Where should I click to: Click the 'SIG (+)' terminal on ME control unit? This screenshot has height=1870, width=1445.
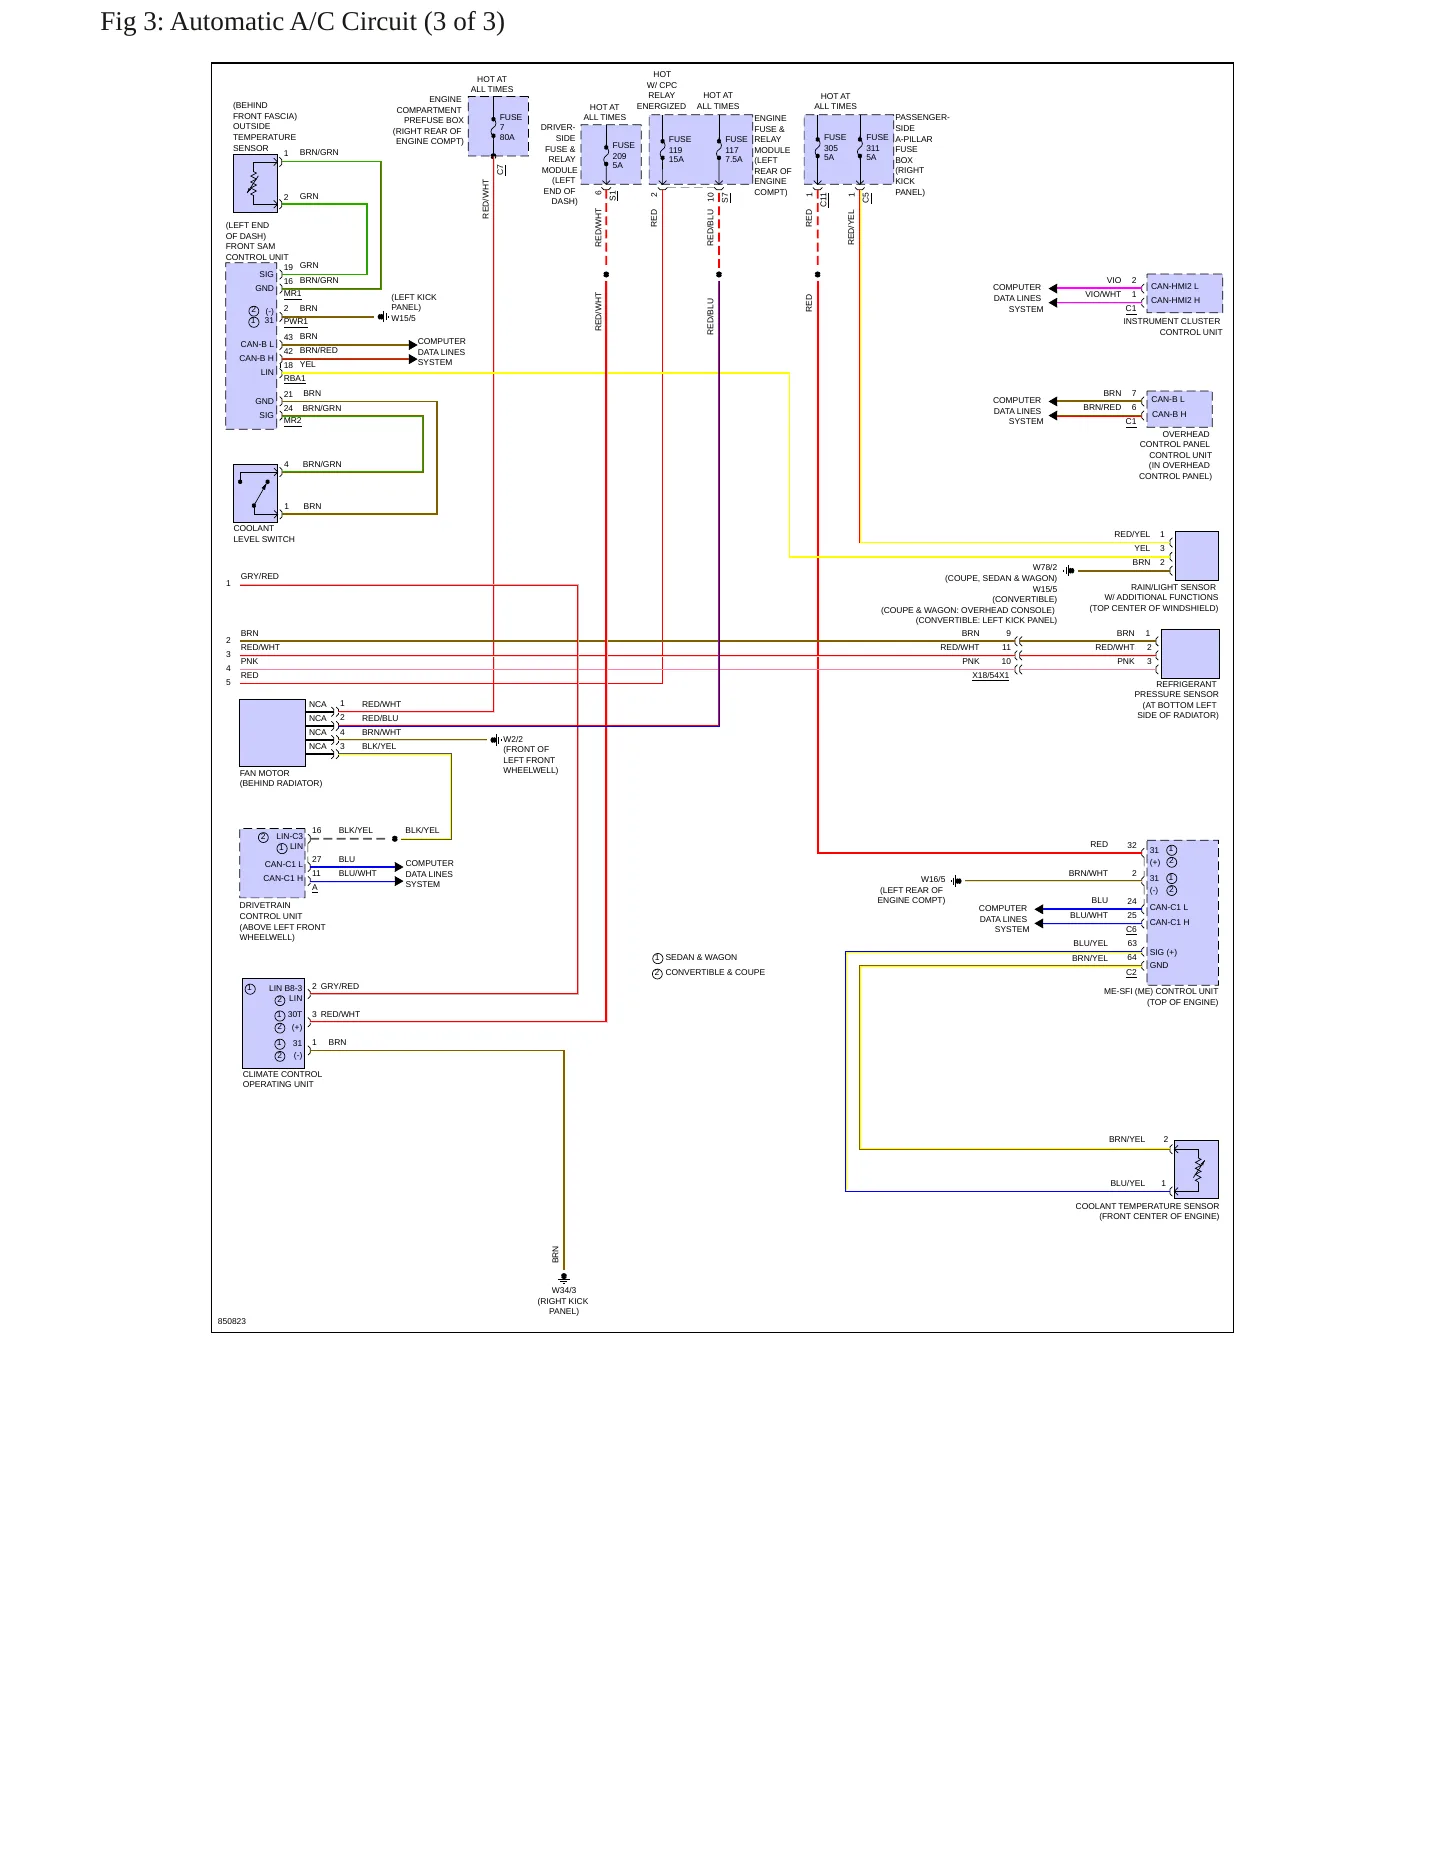point(1163,952)
